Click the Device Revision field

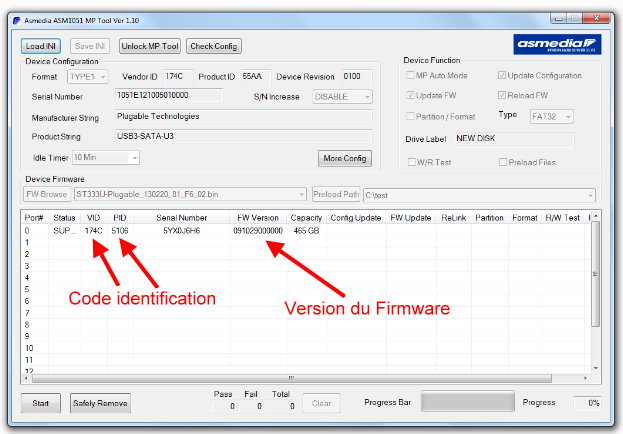pos(357,76)
